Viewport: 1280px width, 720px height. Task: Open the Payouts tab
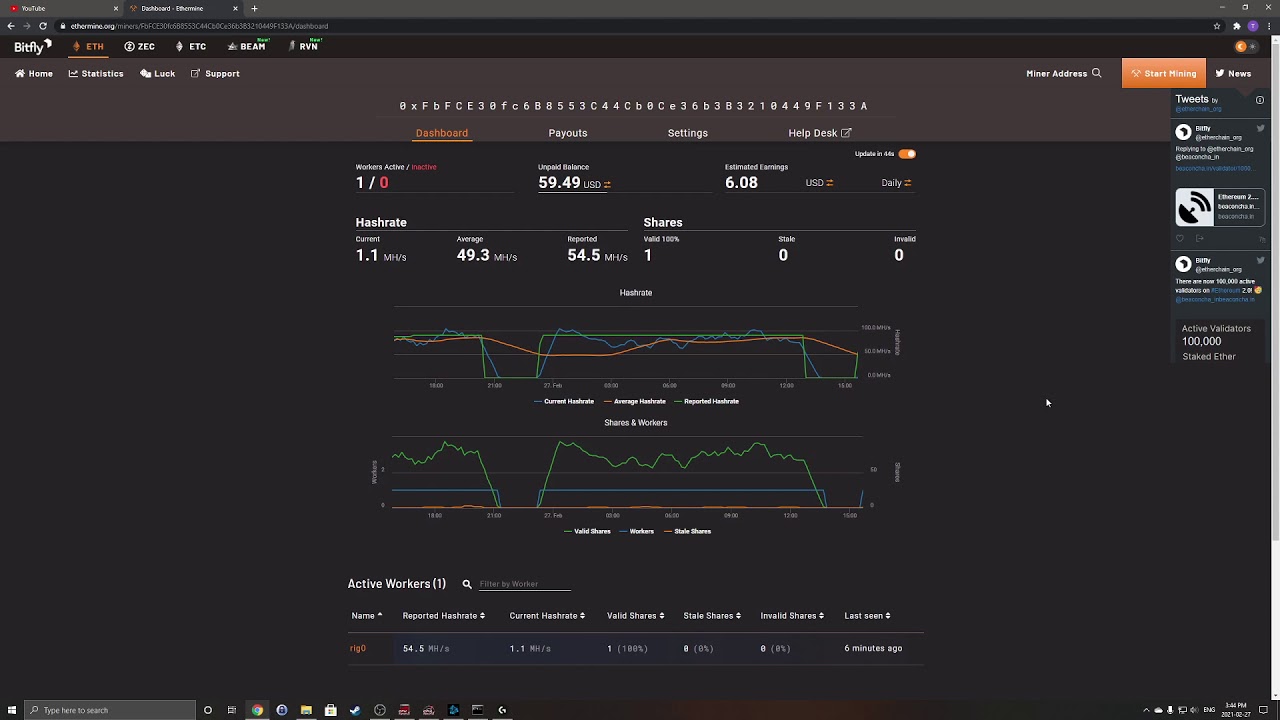click(x=568, y=133)
